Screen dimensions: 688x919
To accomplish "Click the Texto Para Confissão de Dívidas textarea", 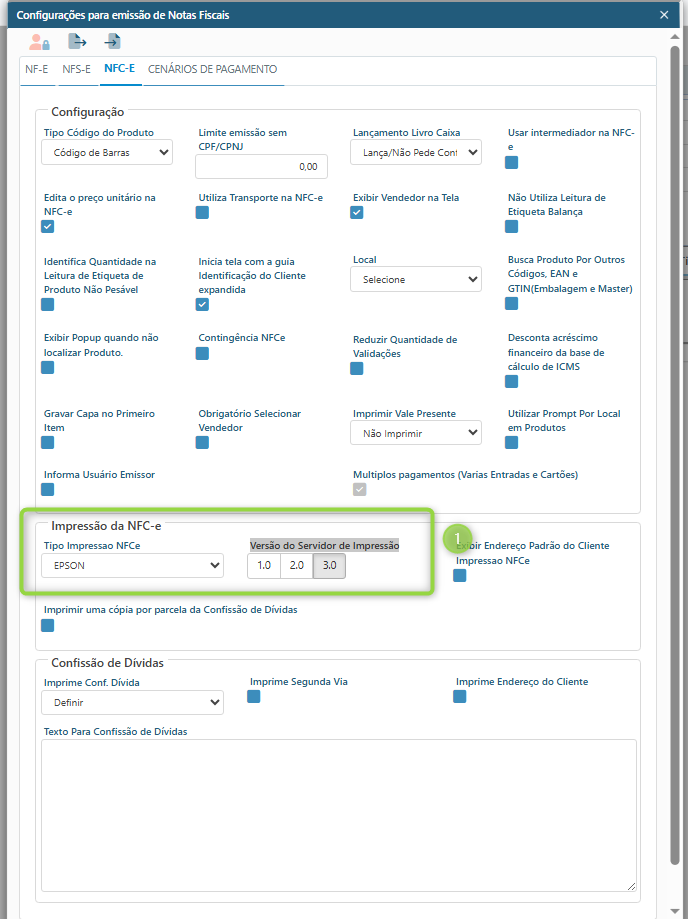I will (x=338, y=814).
